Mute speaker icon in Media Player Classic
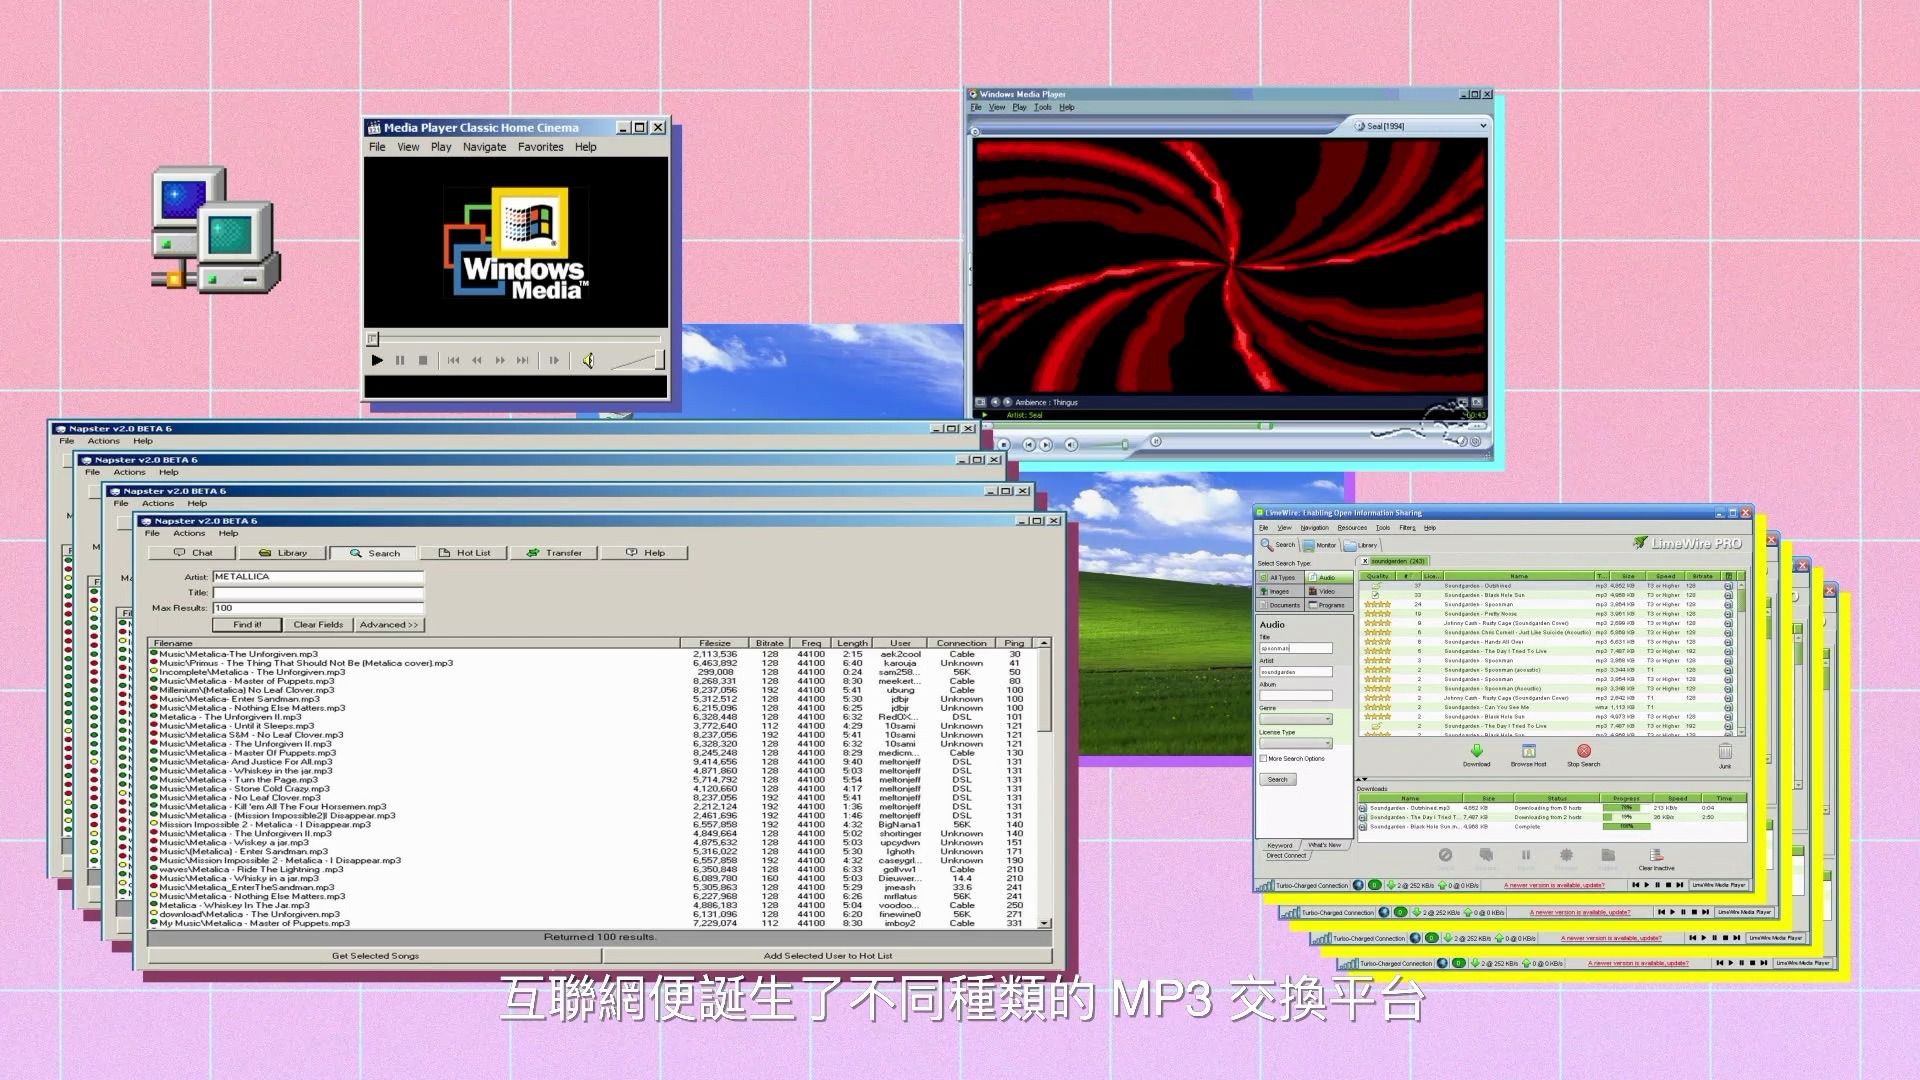 click(588, 360)
